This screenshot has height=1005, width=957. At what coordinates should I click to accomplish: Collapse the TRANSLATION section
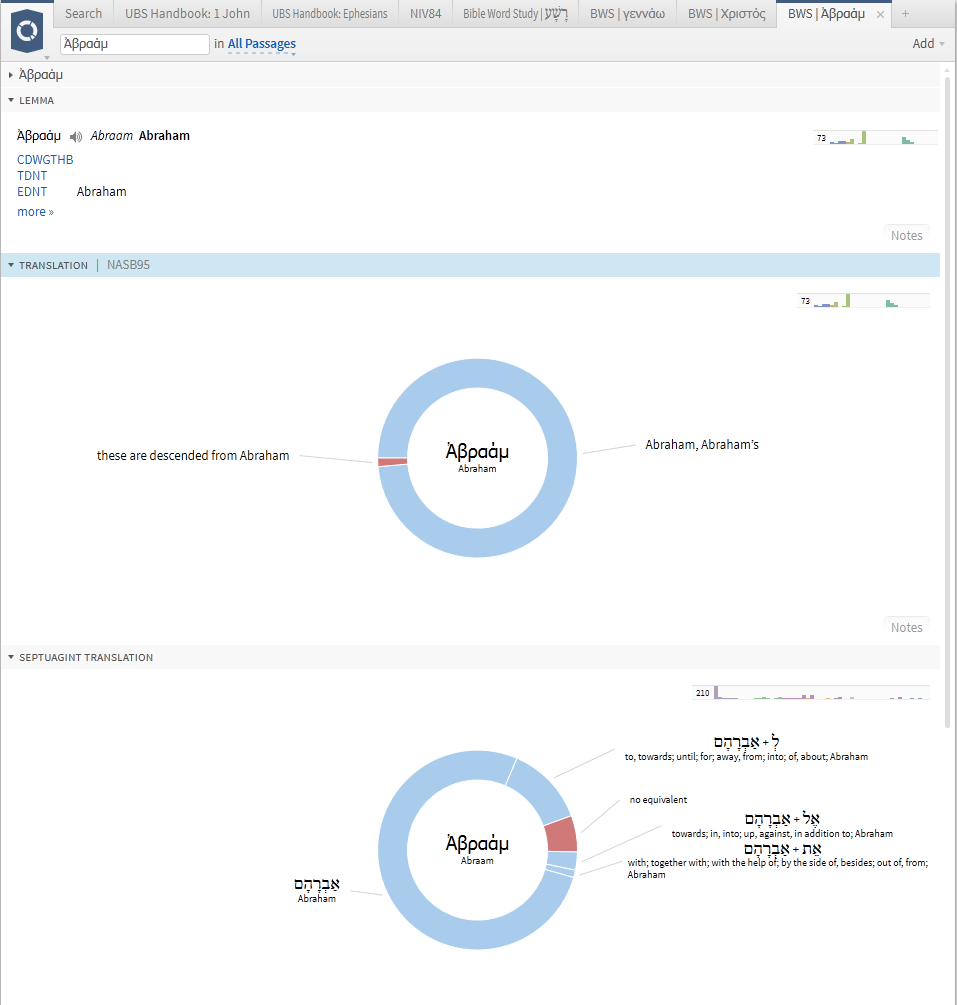11,265
